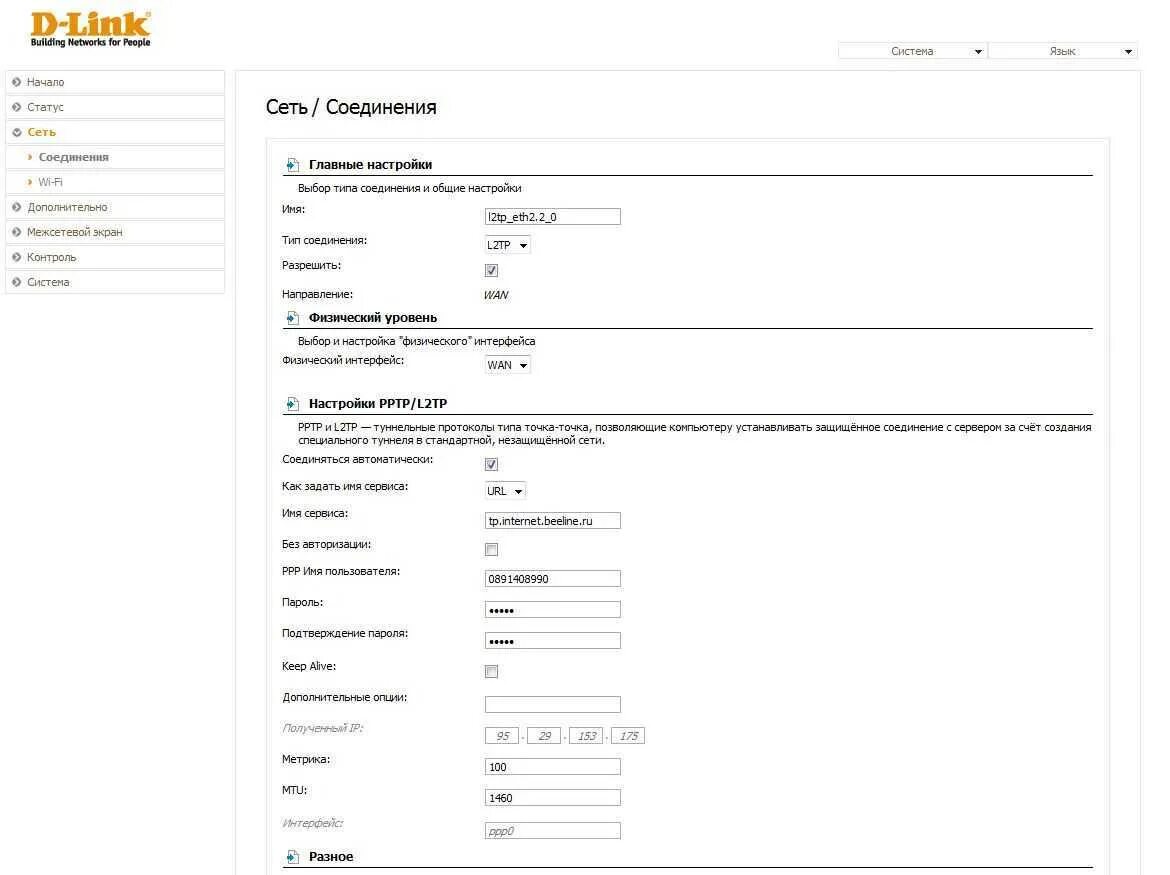Click the bullet icon beside Система in sidebar

point(16,282)
